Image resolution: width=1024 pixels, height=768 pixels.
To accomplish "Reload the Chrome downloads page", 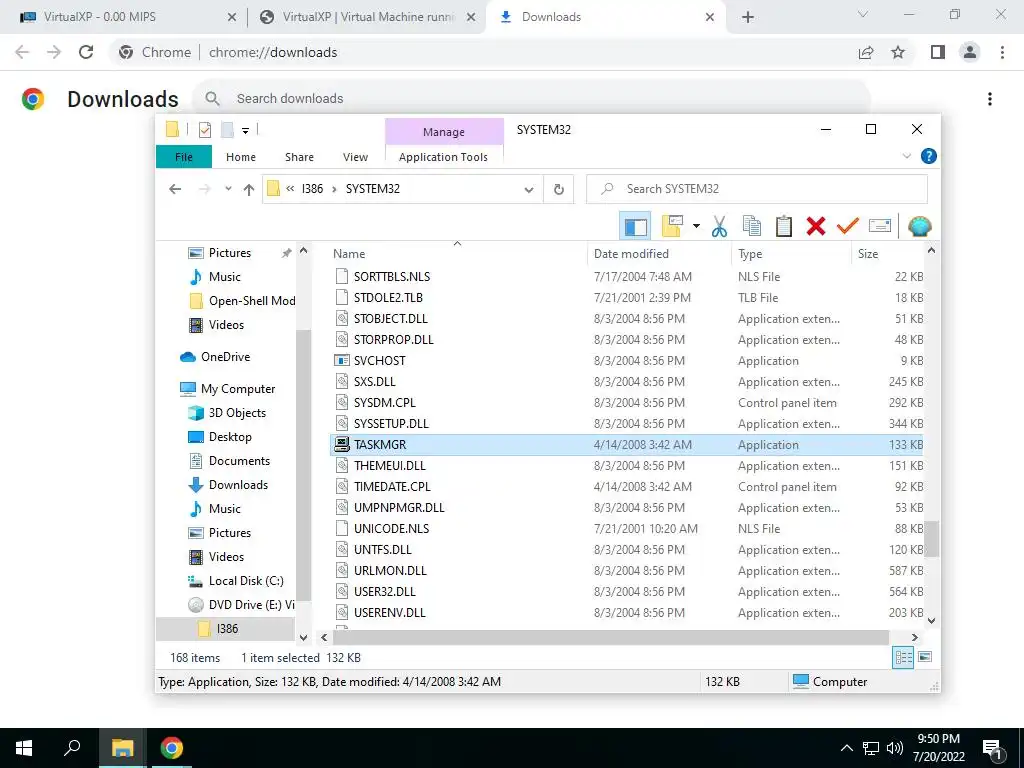I will (x=86, y=52).
